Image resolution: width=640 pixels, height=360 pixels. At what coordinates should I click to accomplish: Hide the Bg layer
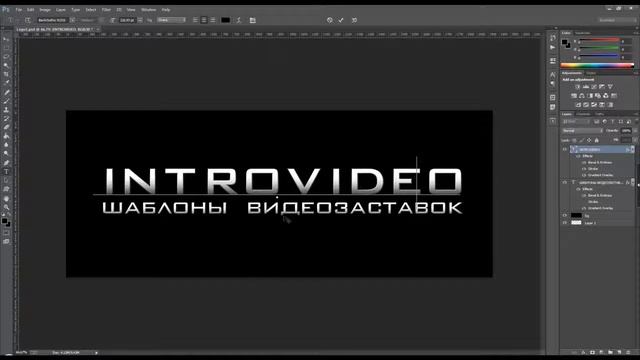[x=565, y=215]
